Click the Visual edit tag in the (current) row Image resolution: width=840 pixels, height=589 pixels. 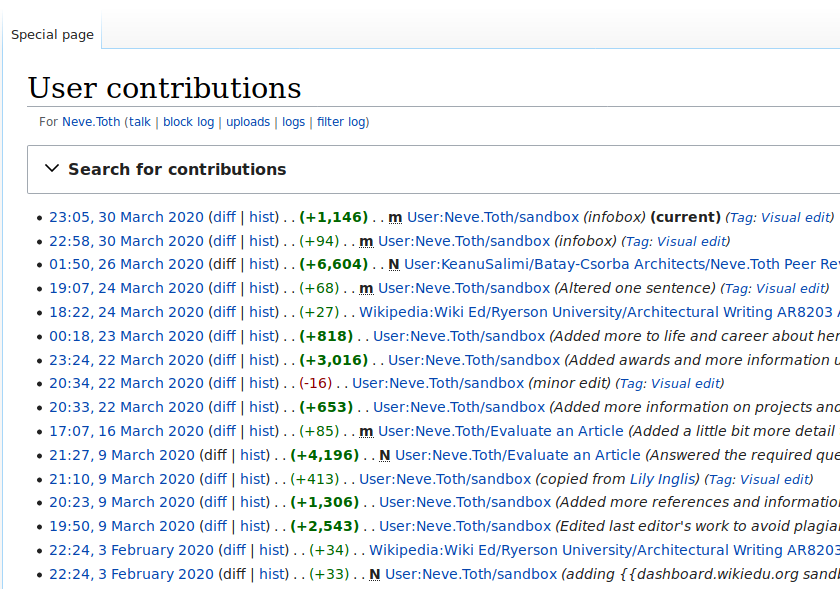796,218
